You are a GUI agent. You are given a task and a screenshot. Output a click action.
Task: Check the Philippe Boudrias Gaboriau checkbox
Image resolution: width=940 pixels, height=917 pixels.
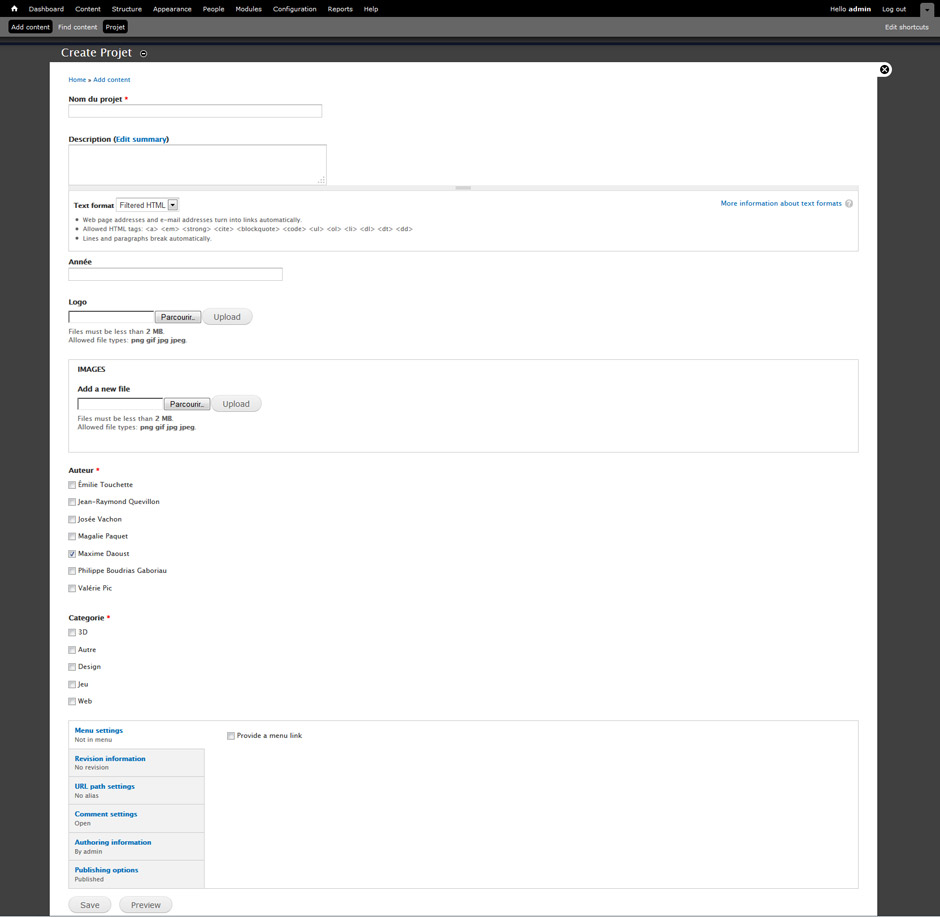point(72,571)
